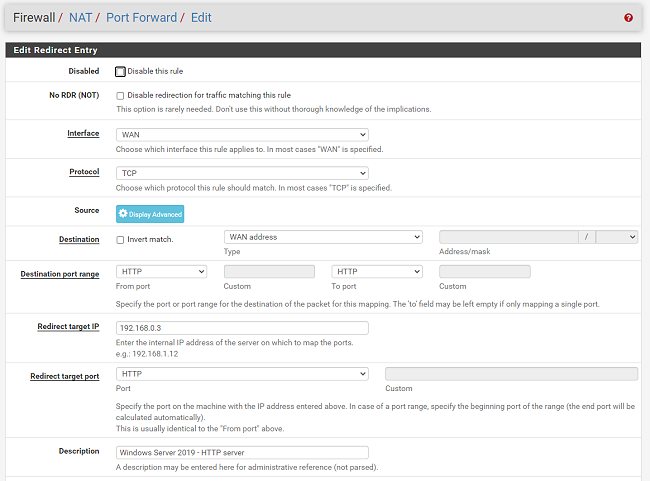Viewport: 650px width, 481px height.
Task: Expand the Protocol TCP dropdown
Action: click(x=242, y=173)
